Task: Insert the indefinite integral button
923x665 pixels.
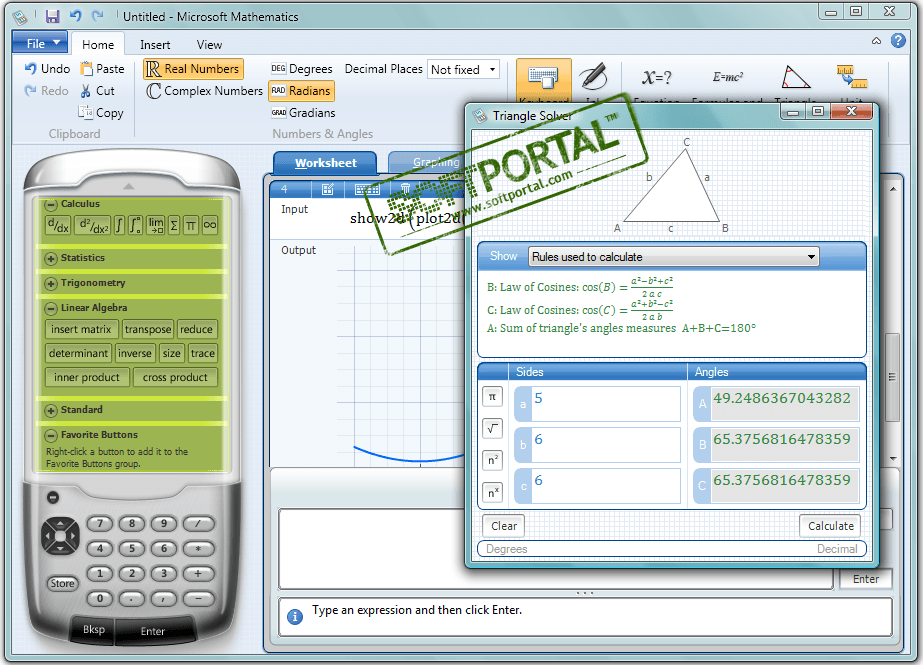Action: pyautogui.click(x=119, y=225)
